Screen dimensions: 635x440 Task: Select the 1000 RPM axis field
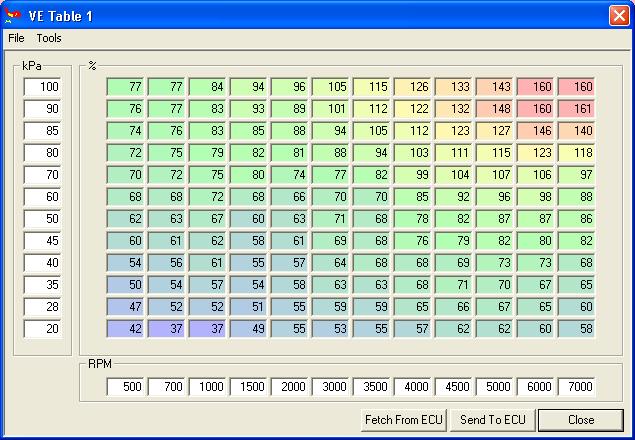pos(207,387)
